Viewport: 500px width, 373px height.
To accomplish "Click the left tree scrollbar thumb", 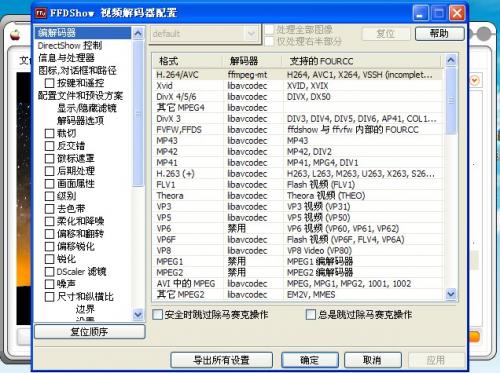I will pos(138,113).
